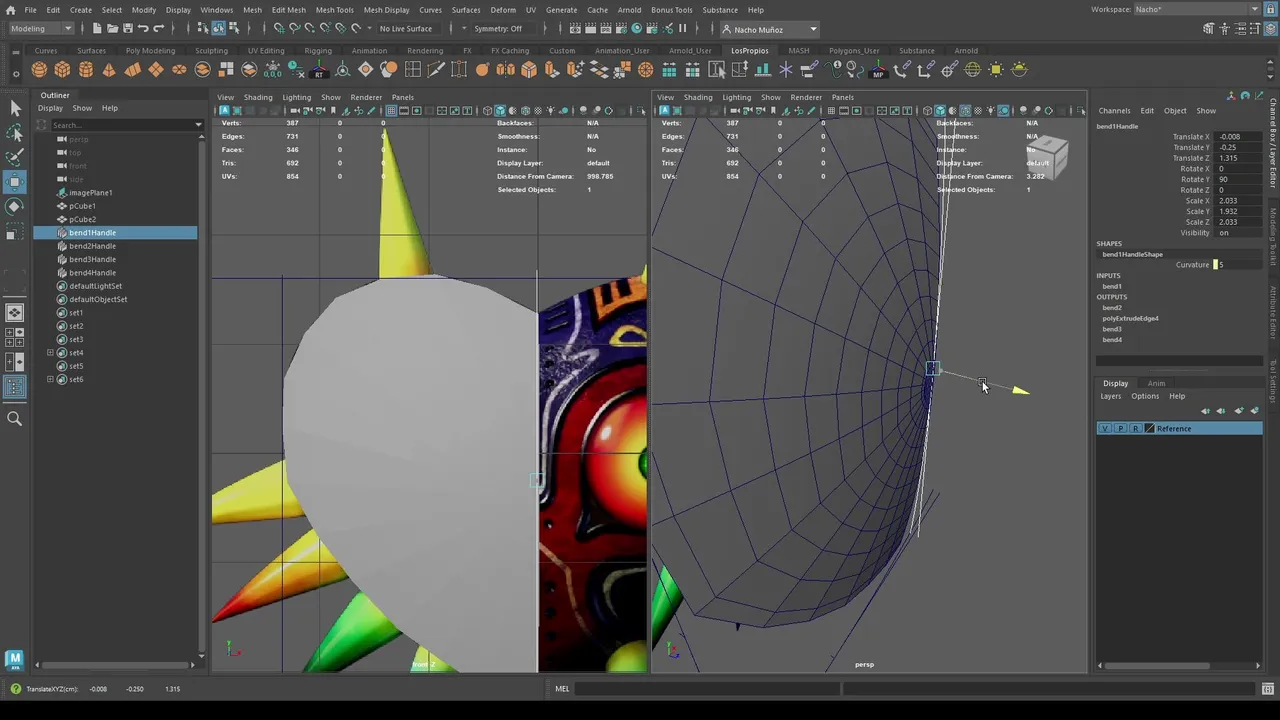Viewport: 1280px width, 720px height.
Task: Switch to the Sculpting shelf tab
Action: pos(211,51)
